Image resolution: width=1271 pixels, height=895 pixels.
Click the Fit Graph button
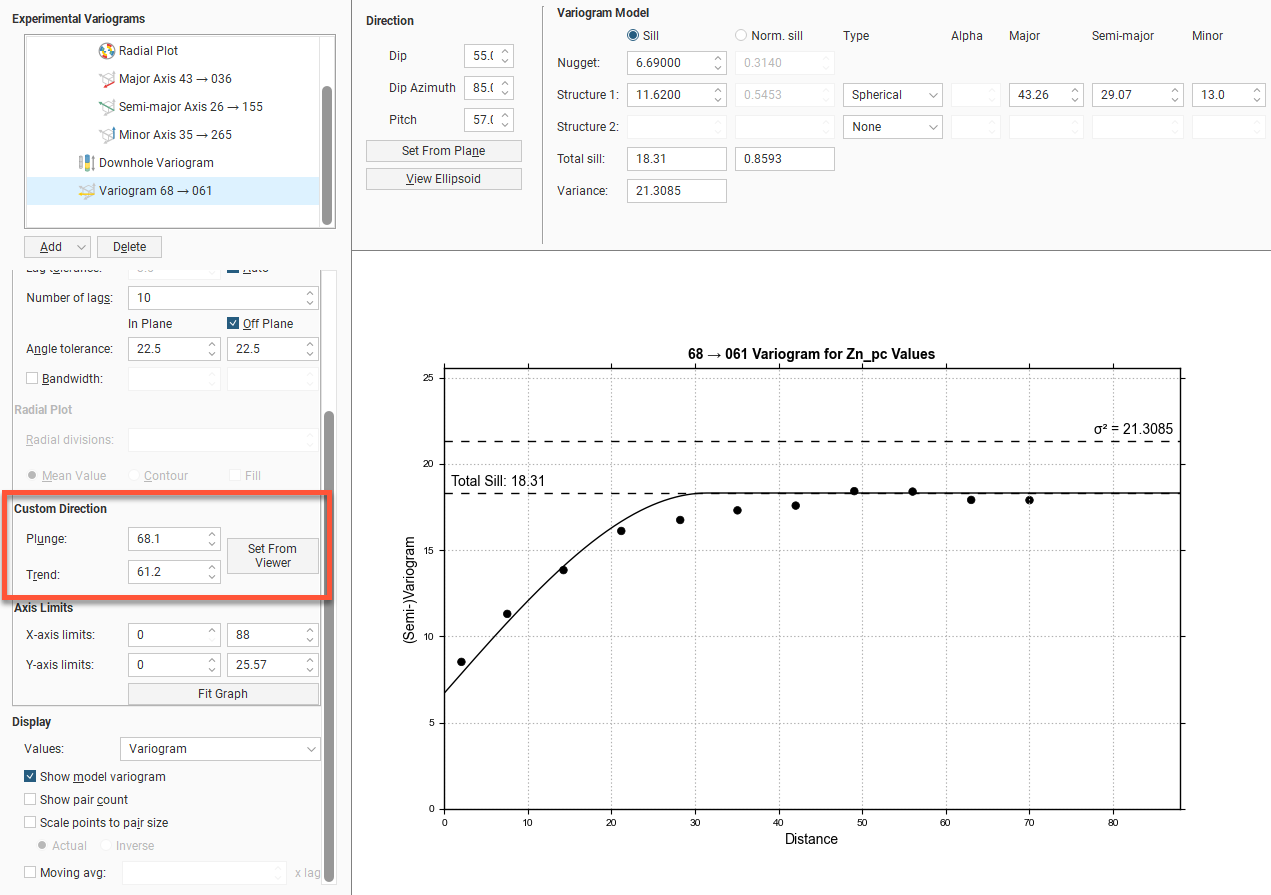[x=223, y=694]
